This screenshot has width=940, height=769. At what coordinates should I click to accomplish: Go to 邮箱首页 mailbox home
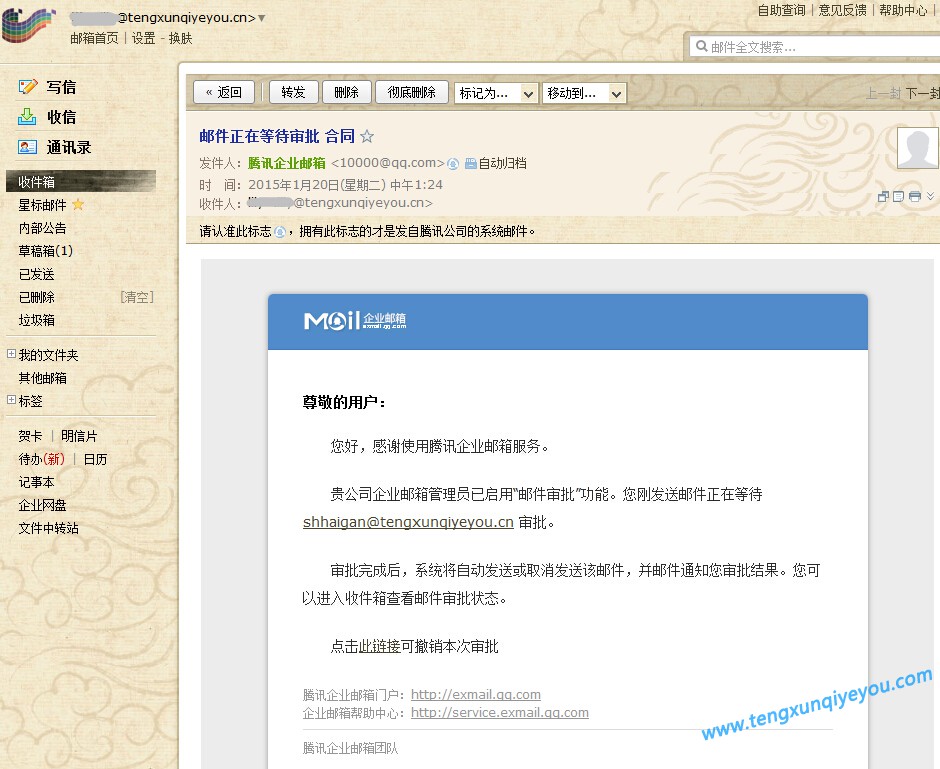pyautogui.click(x=94, y=38)
